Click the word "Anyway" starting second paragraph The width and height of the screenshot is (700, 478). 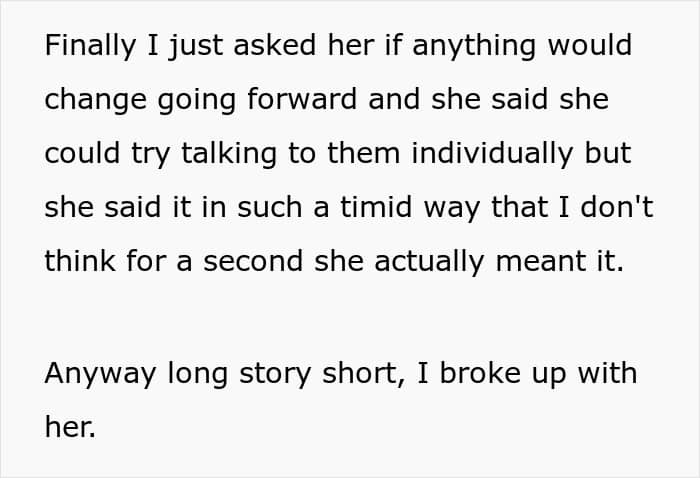pos(100,374)
